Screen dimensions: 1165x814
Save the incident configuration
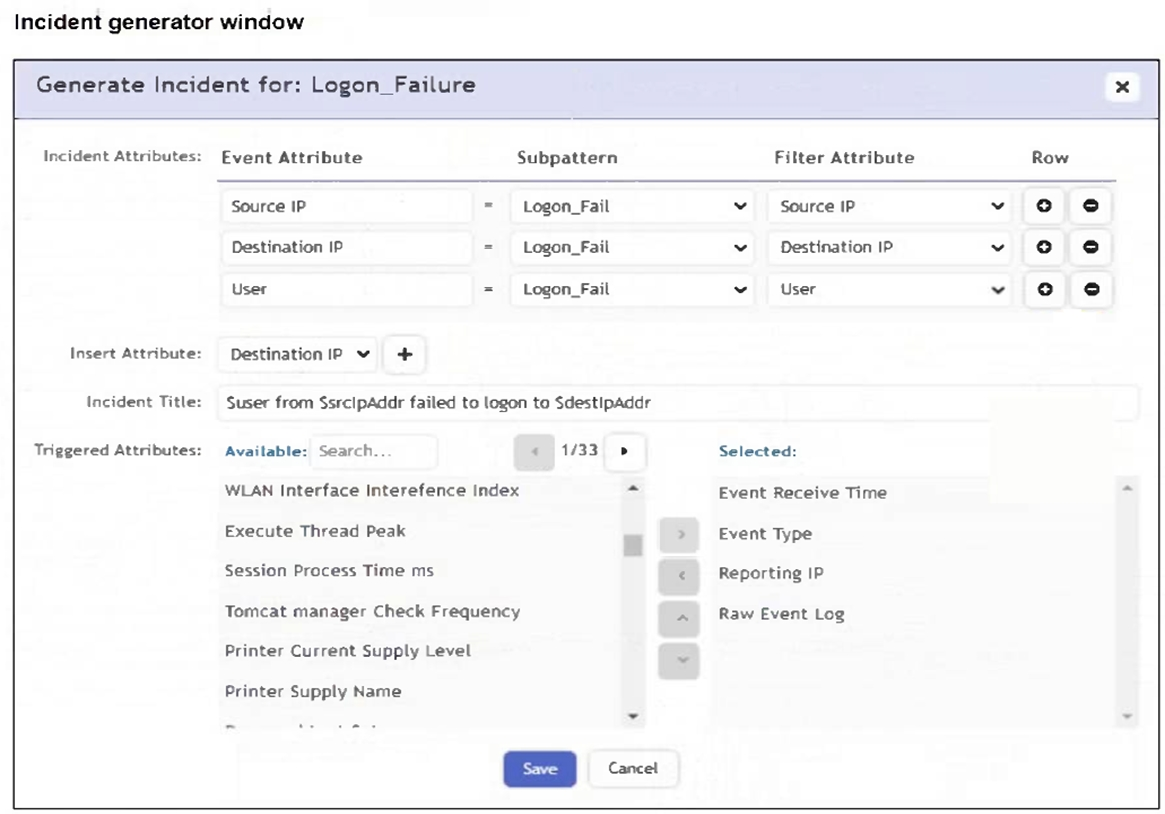[x=539, y=769]
